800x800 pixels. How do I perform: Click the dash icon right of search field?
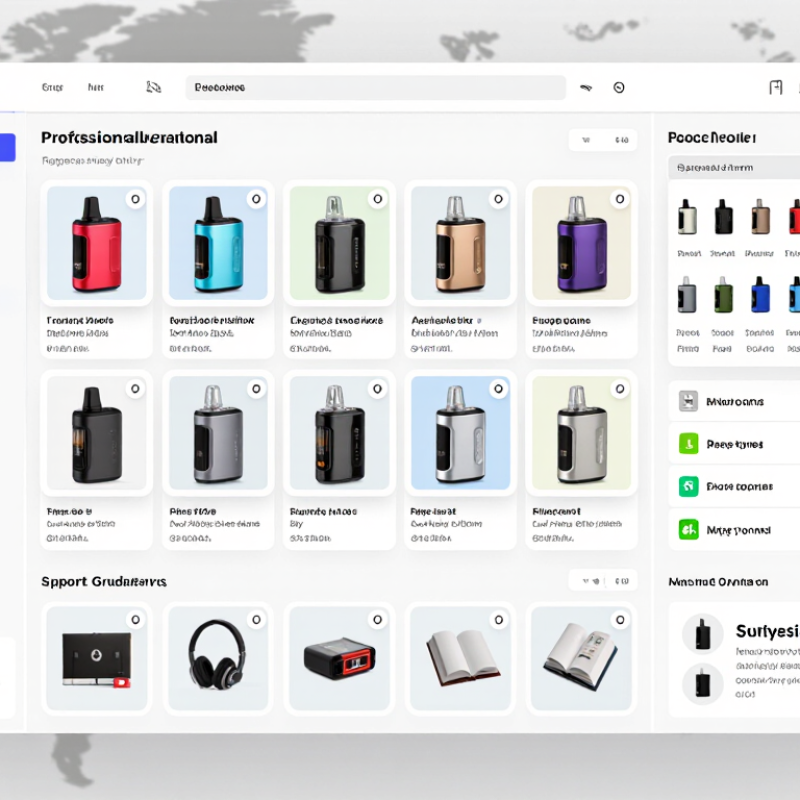pos(586,88)
